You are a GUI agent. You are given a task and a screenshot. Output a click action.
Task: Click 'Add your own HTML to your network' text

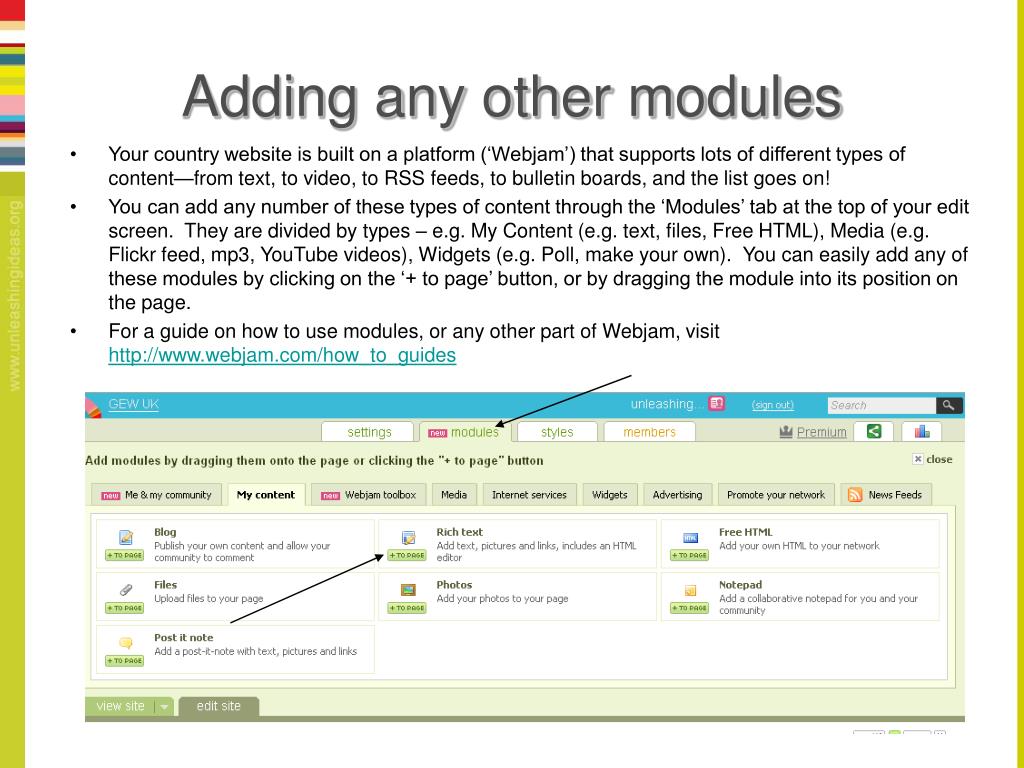799,546
